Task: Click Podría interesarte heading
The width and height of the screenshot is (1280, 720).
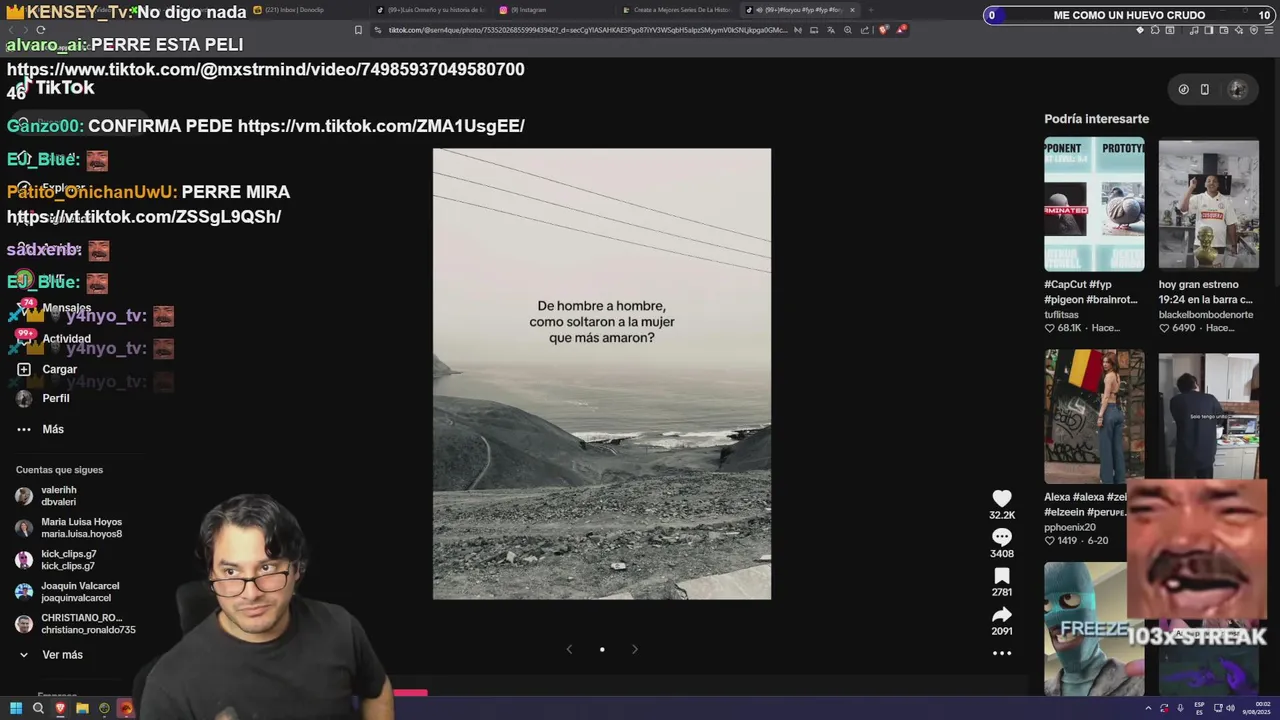Action: point(1096,119)
